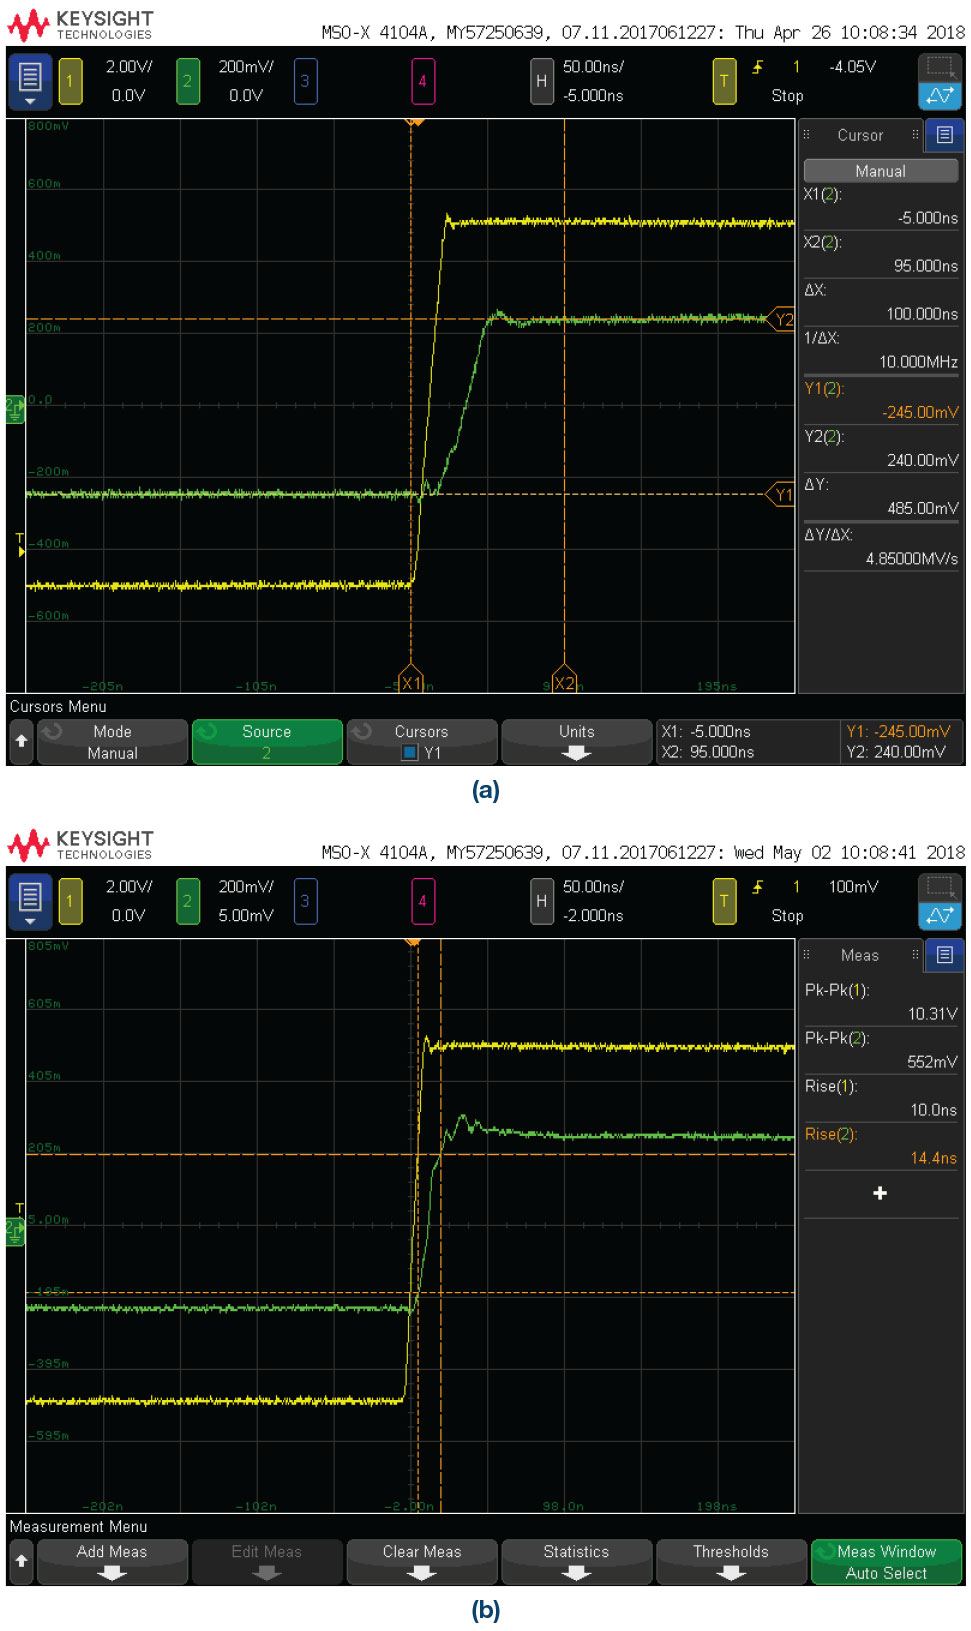Enable channel 4 in the top scope
Screen dimensions: 971x1631
click(x=422, y=81)
